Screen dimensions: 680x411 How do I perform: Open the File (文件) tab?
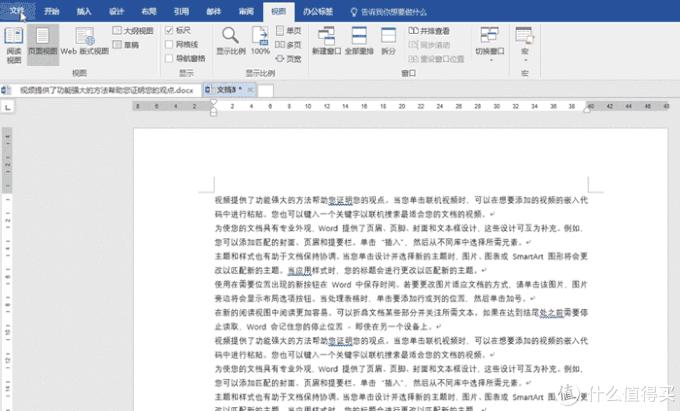click(17, 10)
